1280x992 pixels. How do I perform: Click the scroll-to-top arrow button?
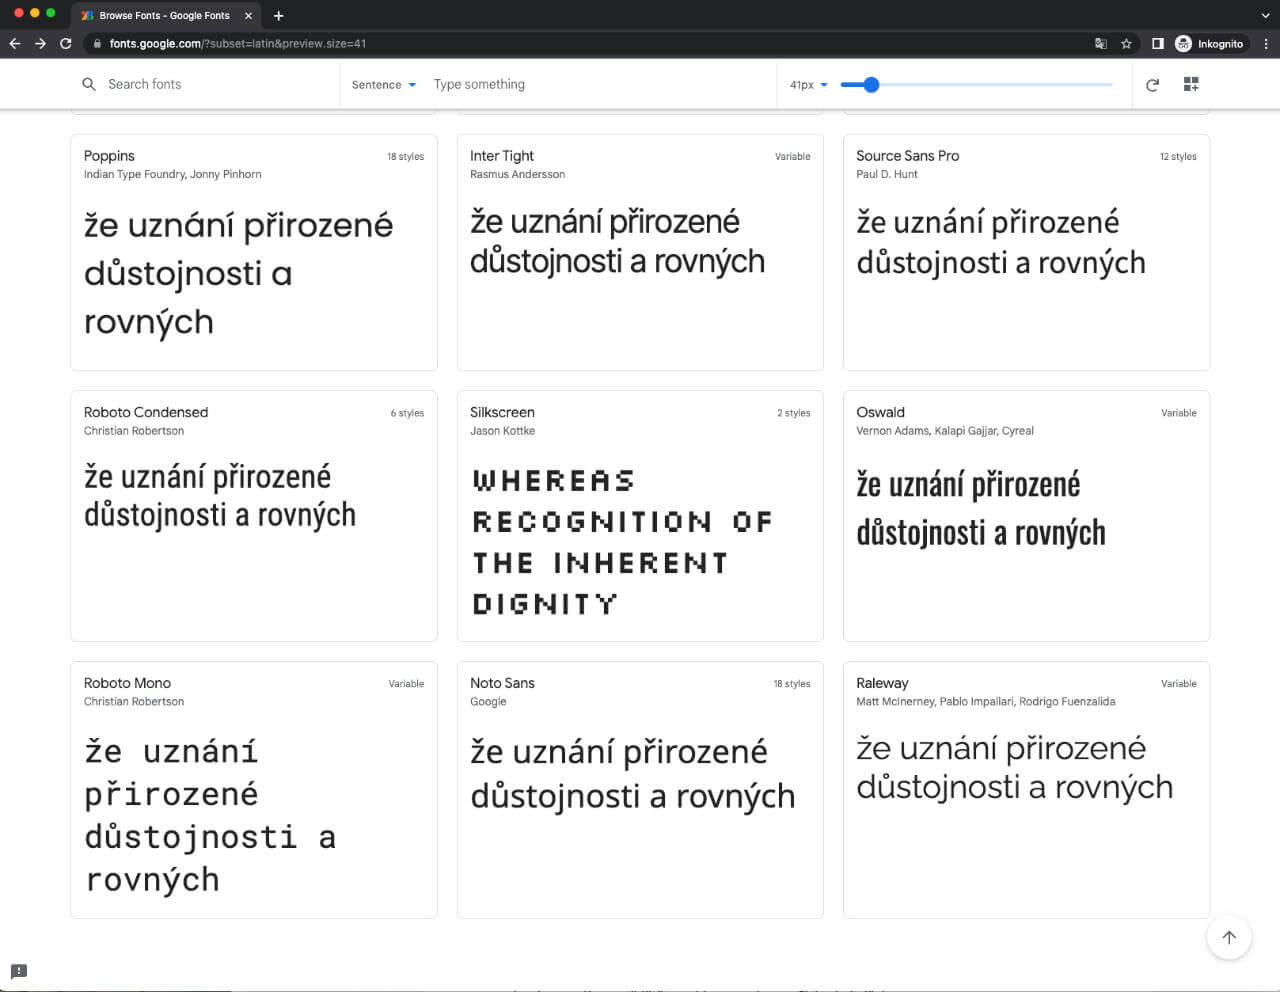(x=1229, y=937)
